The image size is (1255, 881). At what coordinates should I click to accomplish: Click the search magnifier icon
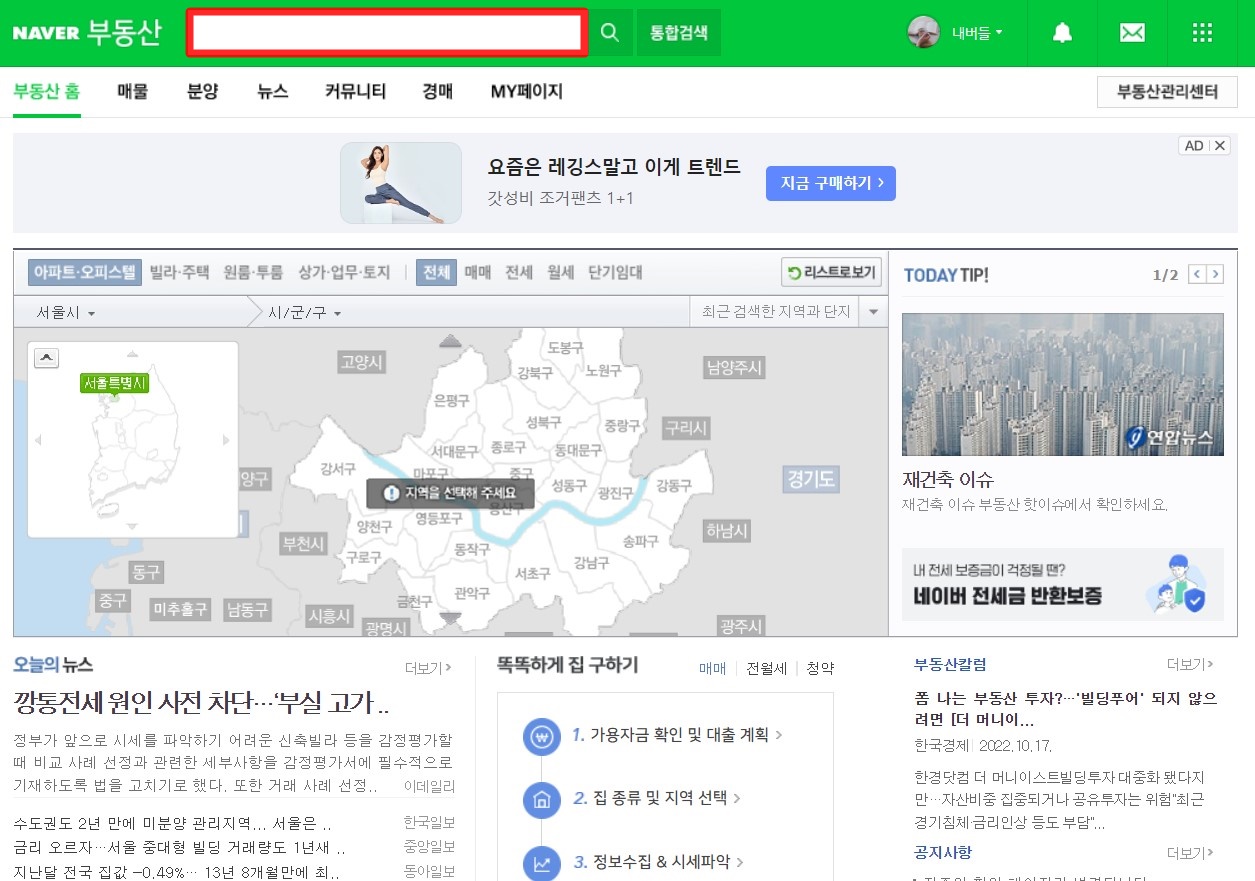click(x=609, y=32)
